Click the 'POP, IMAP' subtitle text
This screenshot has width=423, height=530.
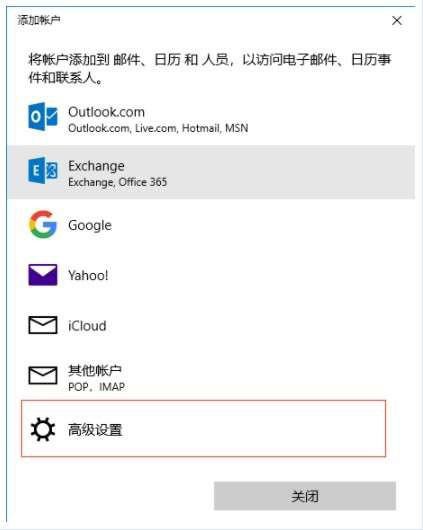96,387
